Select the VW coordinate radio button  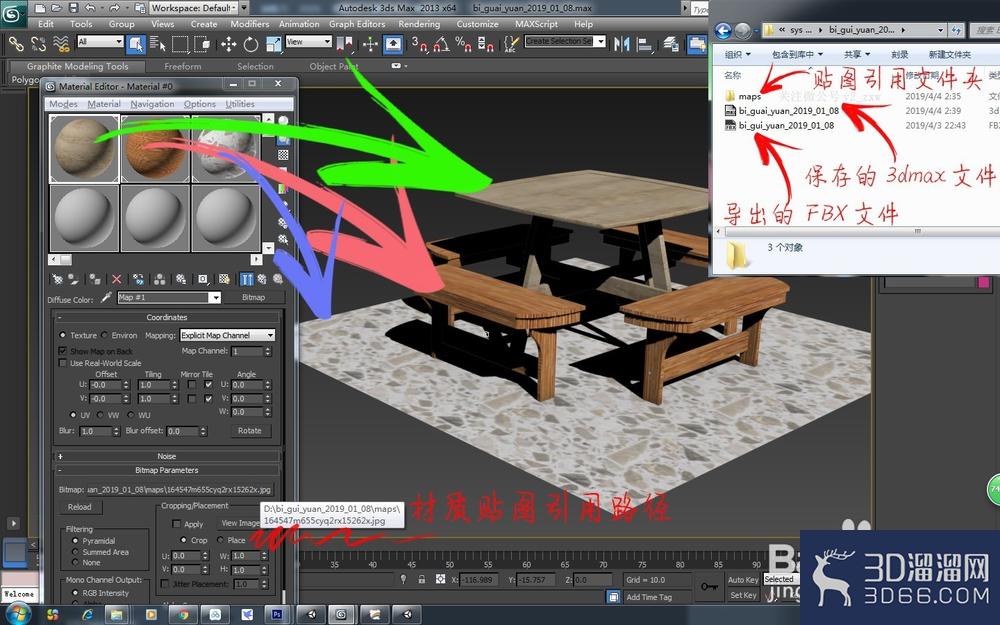(x=100, y=415)
